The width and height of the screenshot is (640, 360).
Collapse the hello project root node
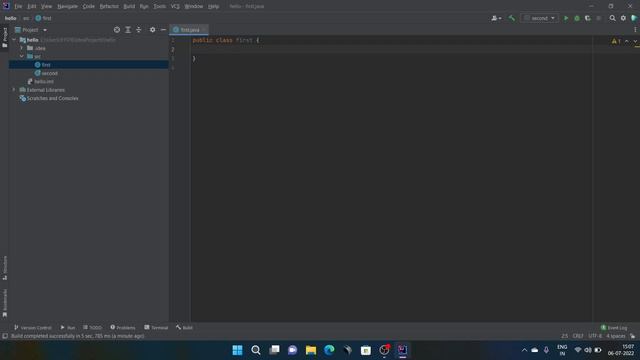pyautogui.click(x=14, y=40)
